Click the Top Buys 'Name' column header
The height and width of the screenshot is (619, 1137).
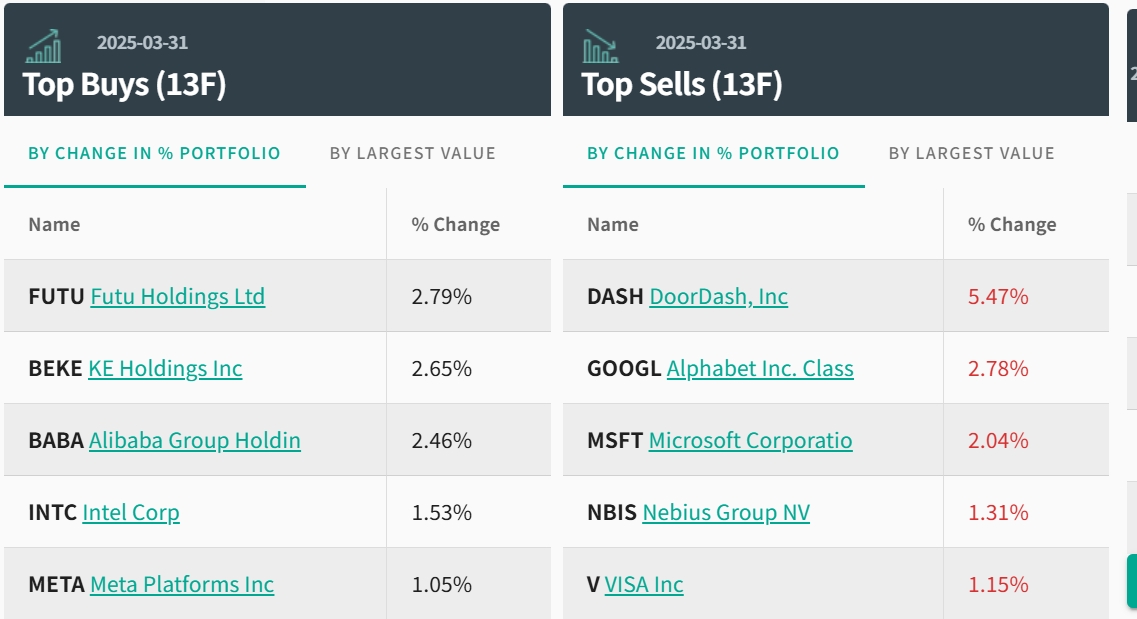pyautogui.click(x=54, y=225)
